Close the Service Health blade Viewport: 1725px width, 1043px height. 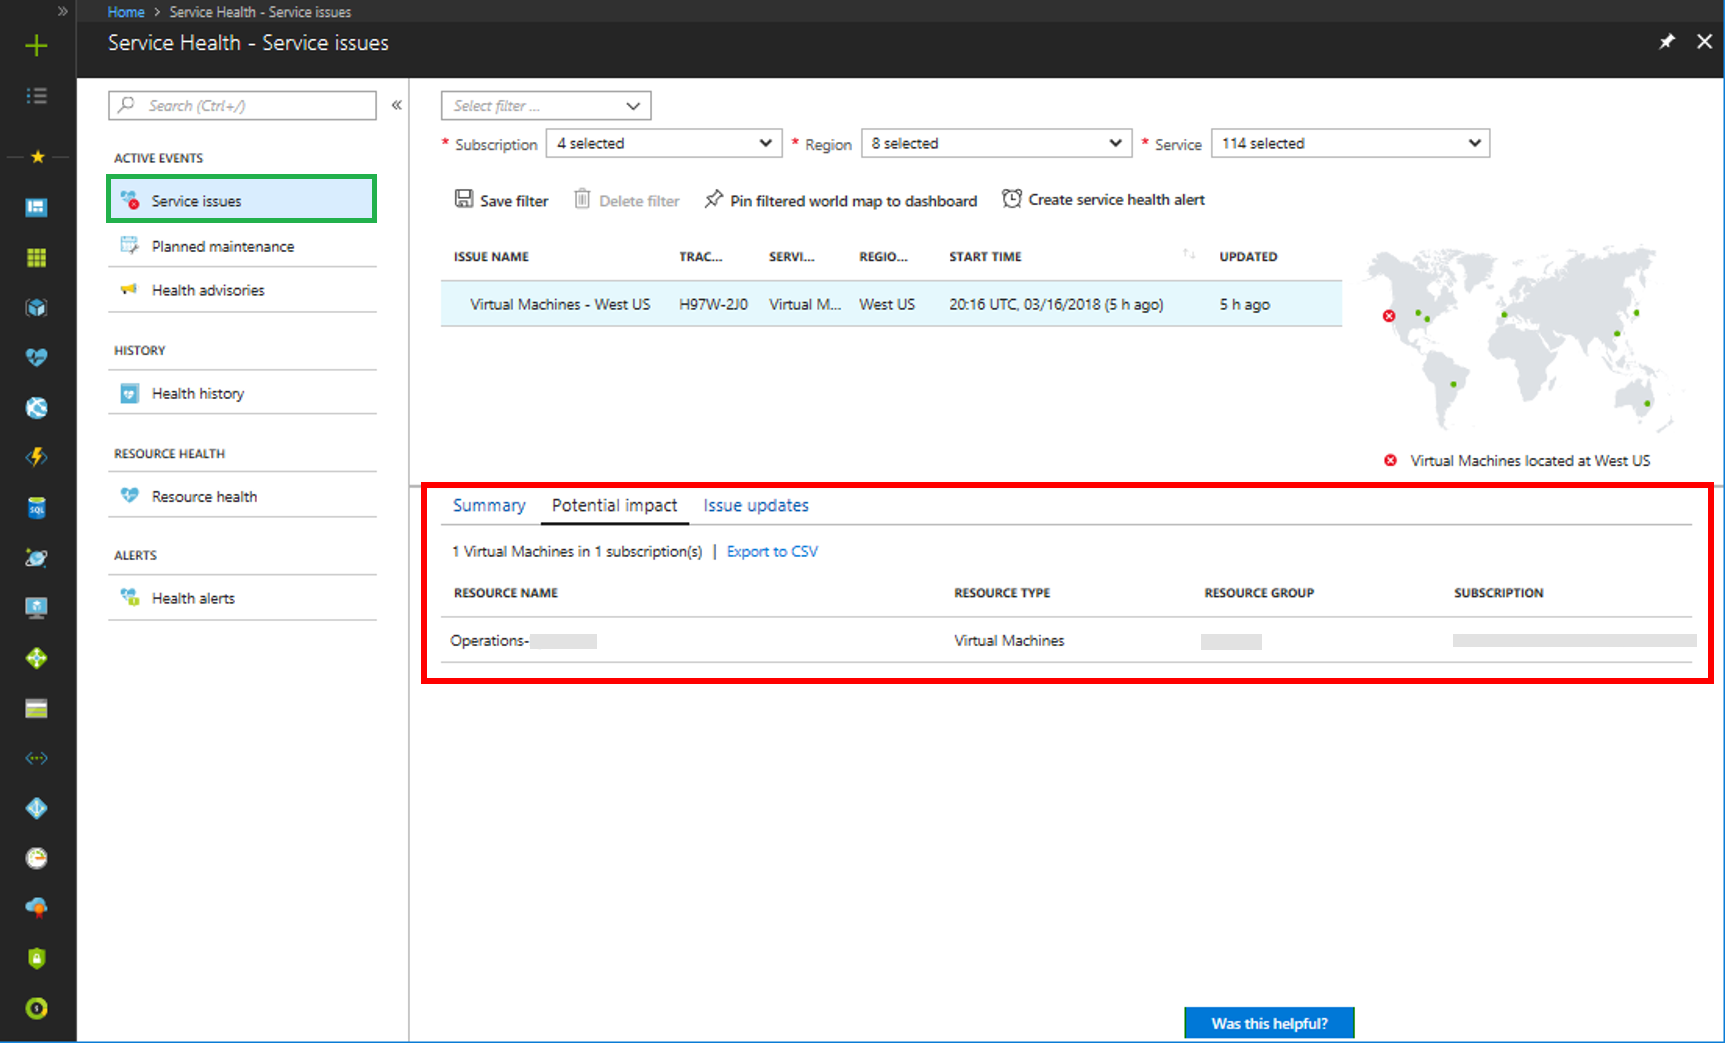pos(1705,41)
